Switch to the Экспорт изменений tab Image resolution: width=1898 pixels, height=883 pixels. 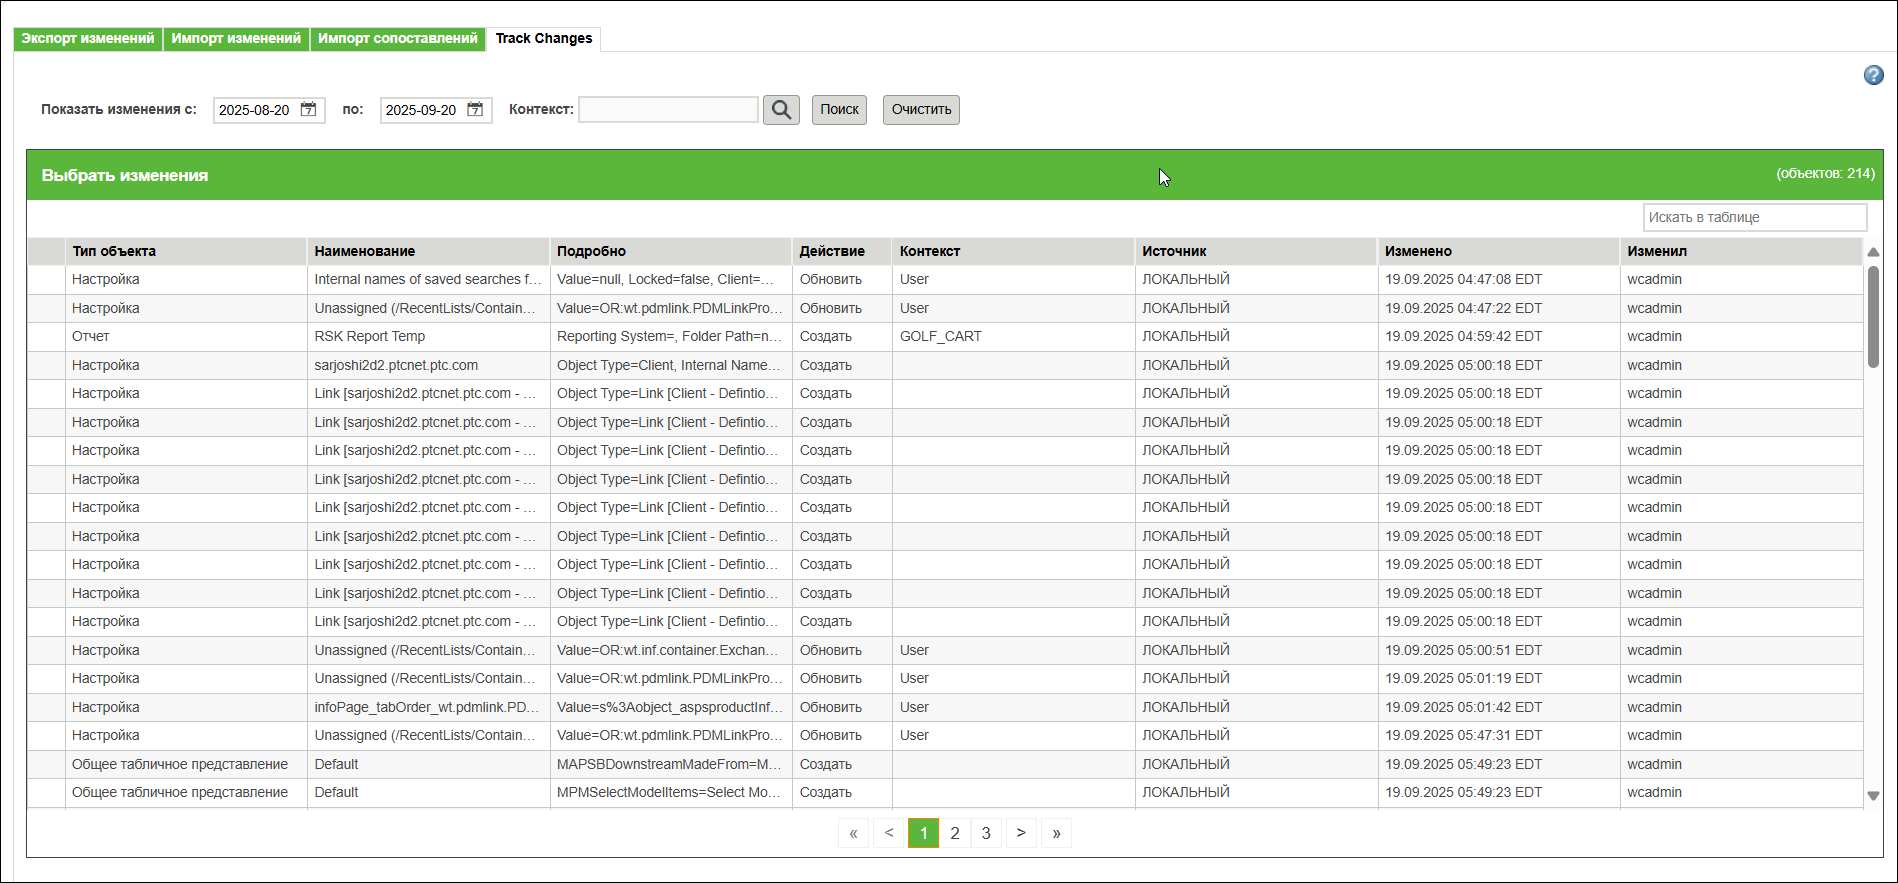pyautogui.click(x=88, y=38)
